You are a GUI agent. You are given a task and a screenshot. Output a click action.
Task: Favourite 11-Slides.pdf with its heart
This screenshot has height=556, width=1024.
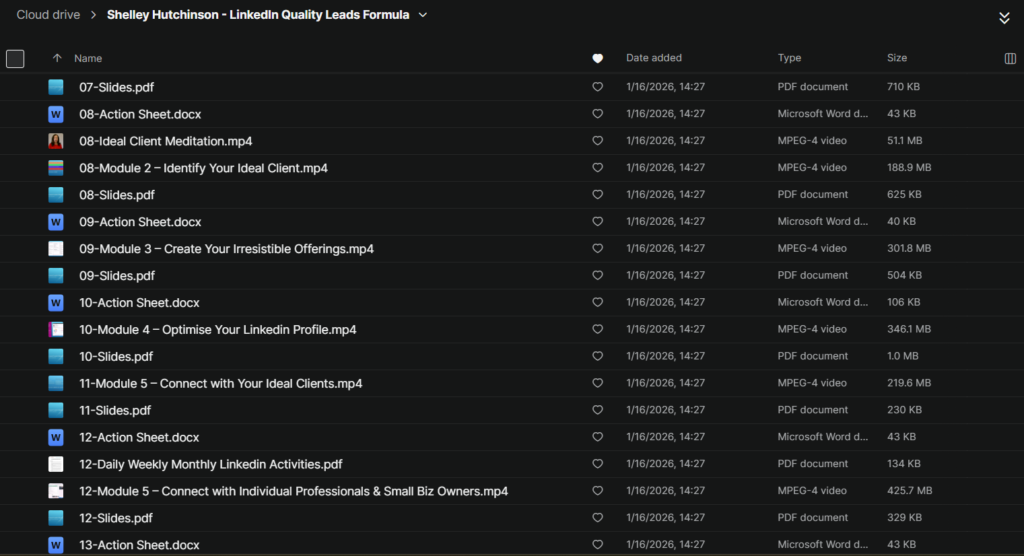[598, 410]
